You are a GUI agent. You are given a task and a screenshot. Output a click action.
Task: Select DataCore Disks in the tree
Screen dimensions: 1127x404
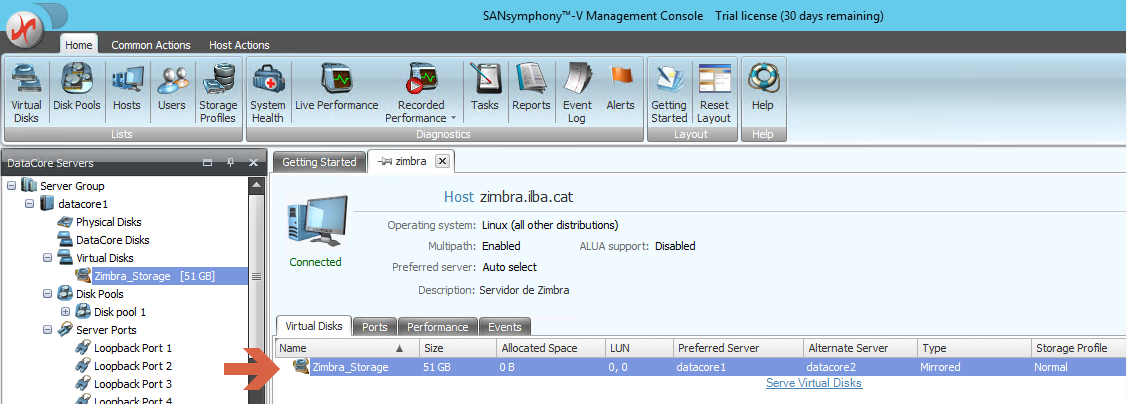(x=113, y=240)
